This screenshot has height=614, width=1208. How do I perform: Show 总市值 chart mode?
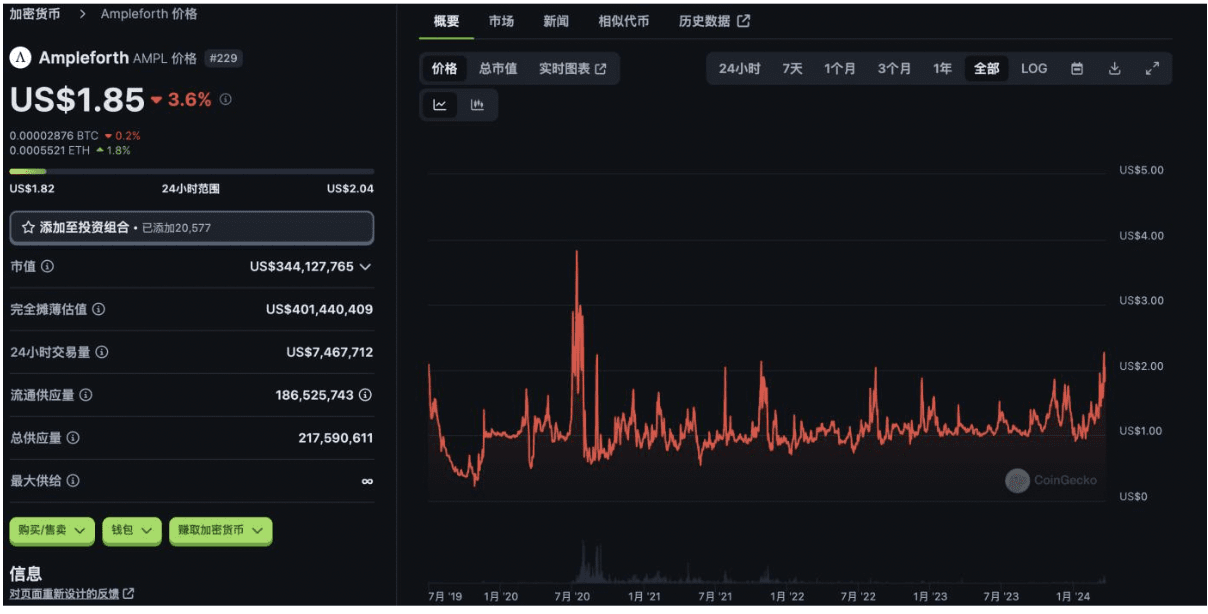click(x=498, y=69)
